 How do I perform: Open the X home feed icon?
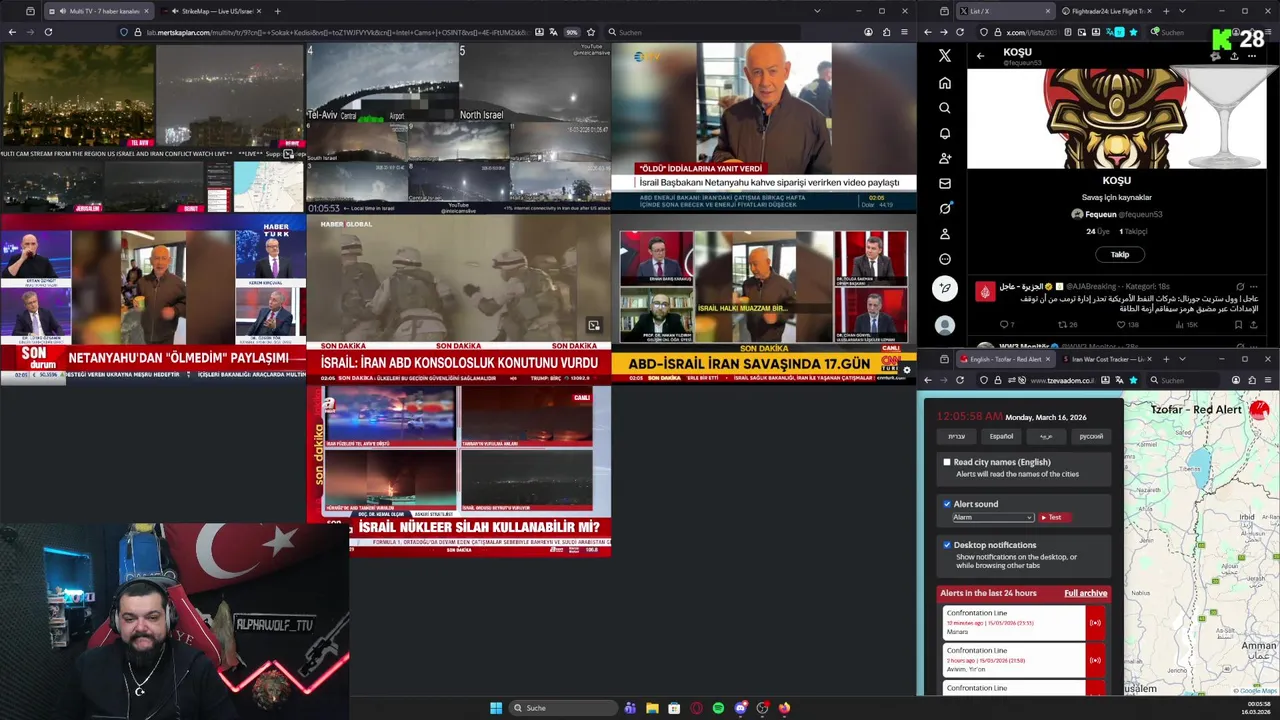tap(944, 83)
